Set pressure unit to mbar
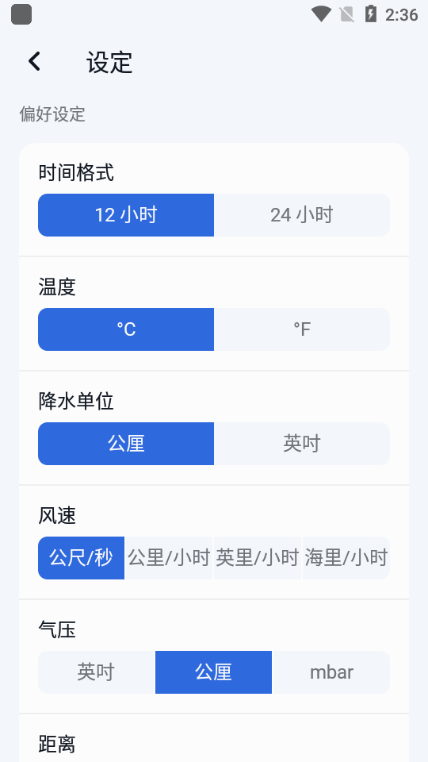Image resolution: width=428 pixels, height=762 pixels. 331,673
